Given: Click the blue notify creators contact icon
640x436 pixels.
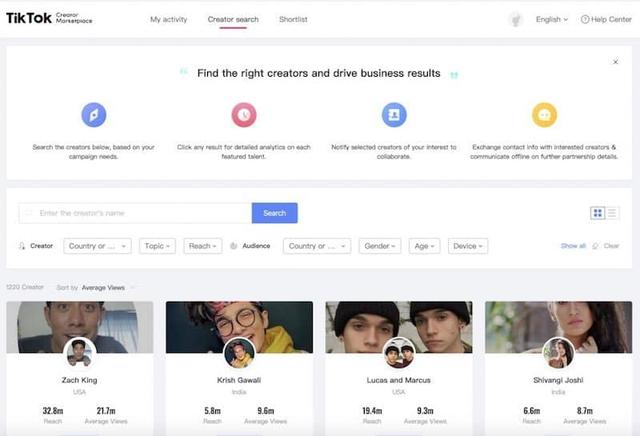Looking at the screenshot, I should [x=394, y=115].
